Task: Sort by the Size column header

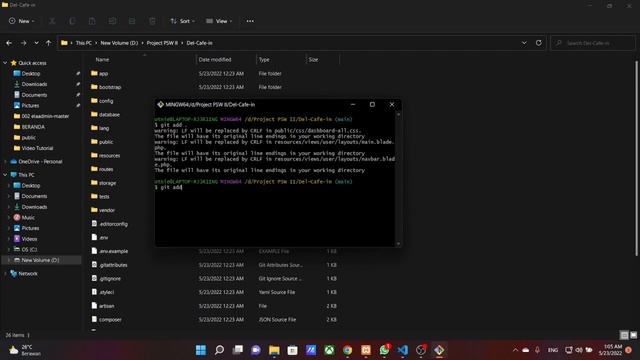Action: pos(313,60)
